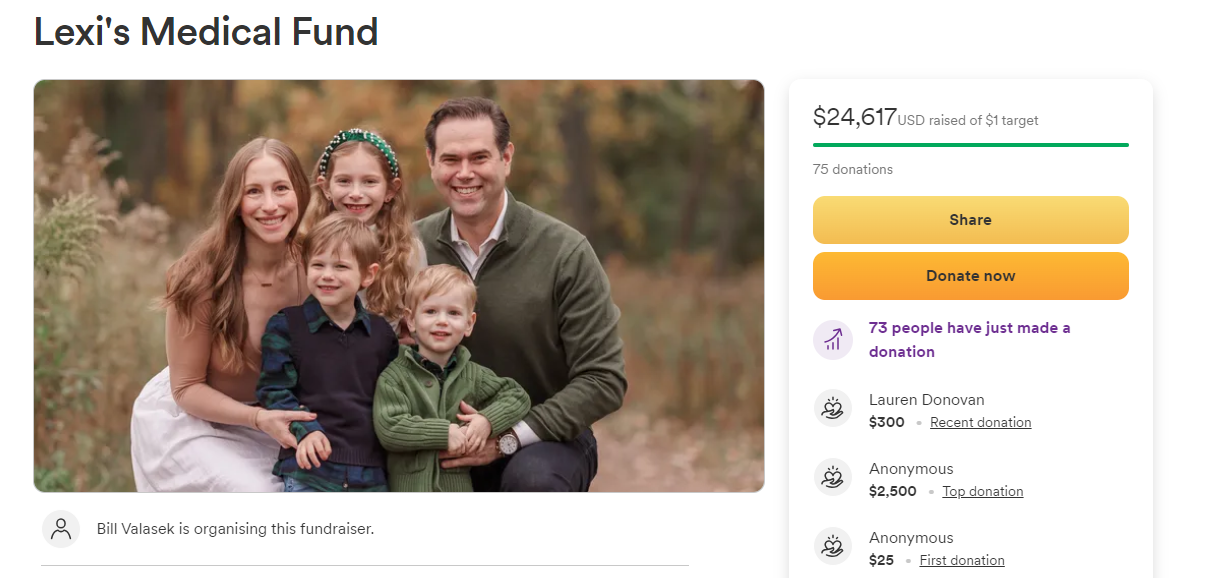
Task: Click the $2,500 donation amount
Action: [x=892, y=492]
